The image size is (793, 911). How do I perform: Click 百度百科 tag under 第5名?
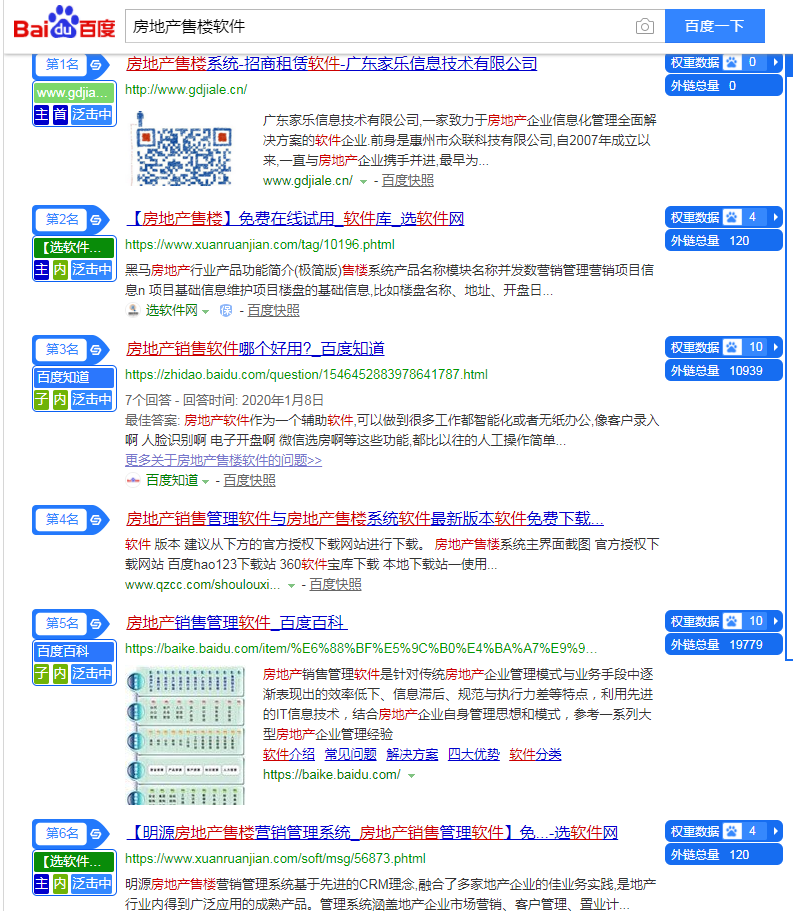[74, 652]
